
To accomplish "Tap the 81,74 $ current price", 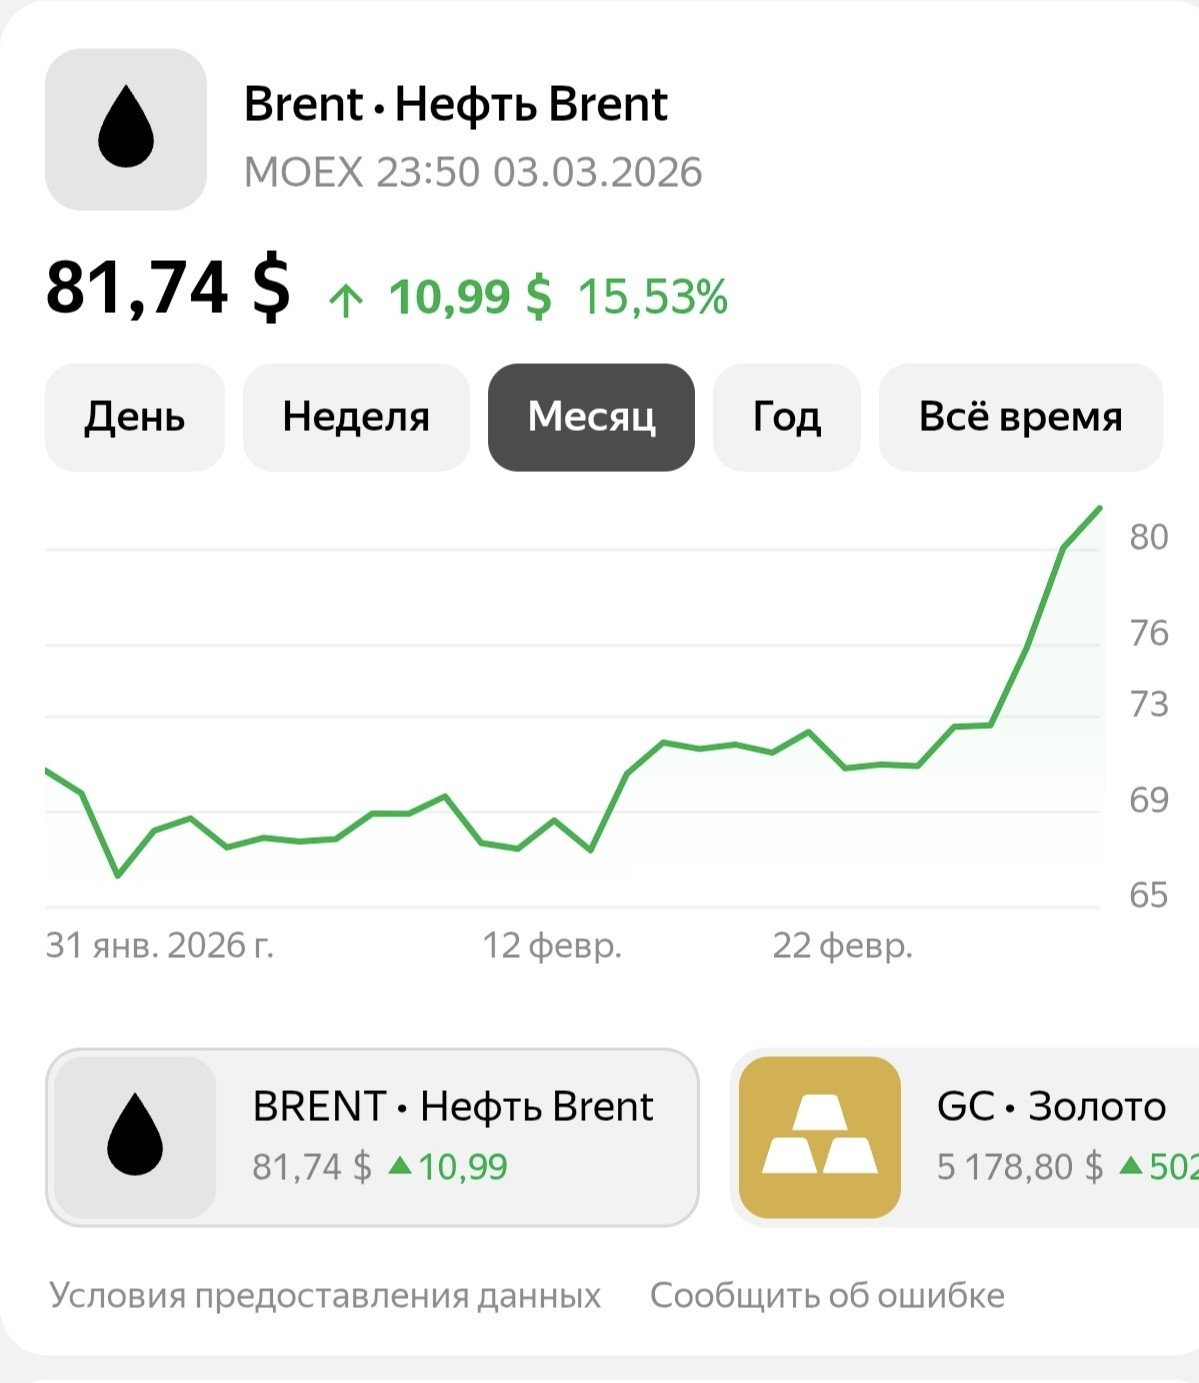I will tap(168, 288).
